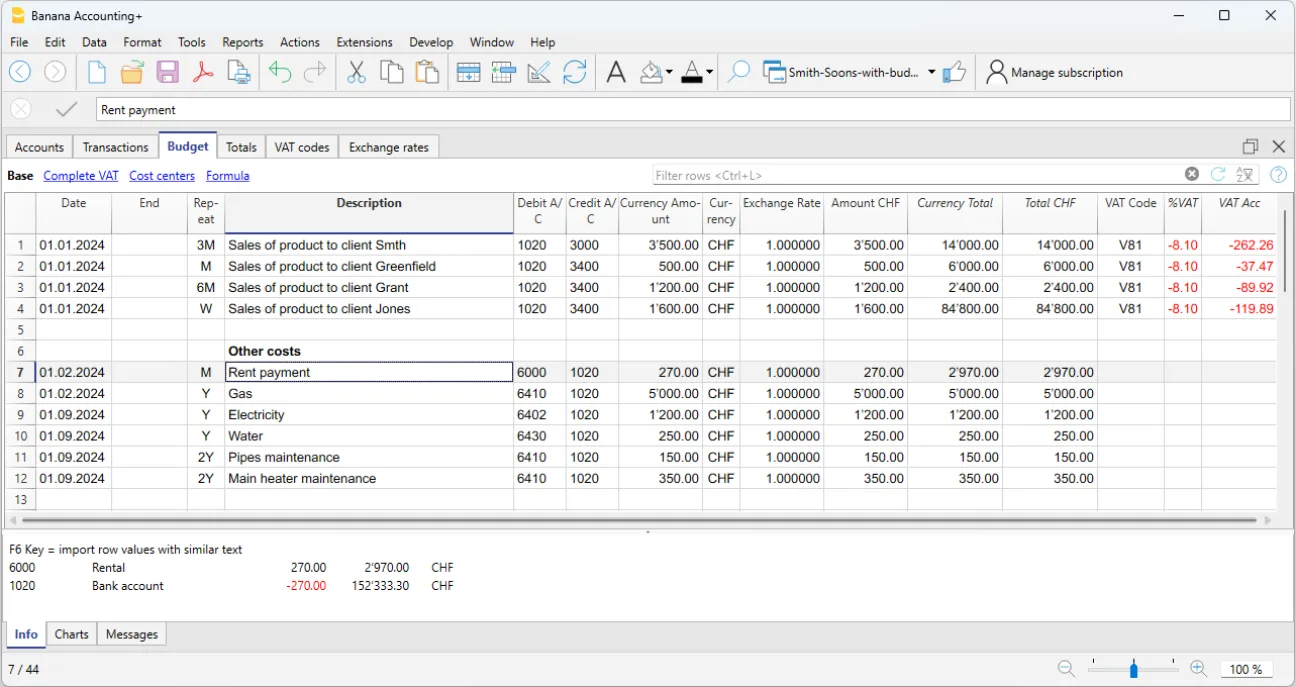Click the thumbs-up feedback icon
Screen dimensions: 1296x687
tap(955, 72)
